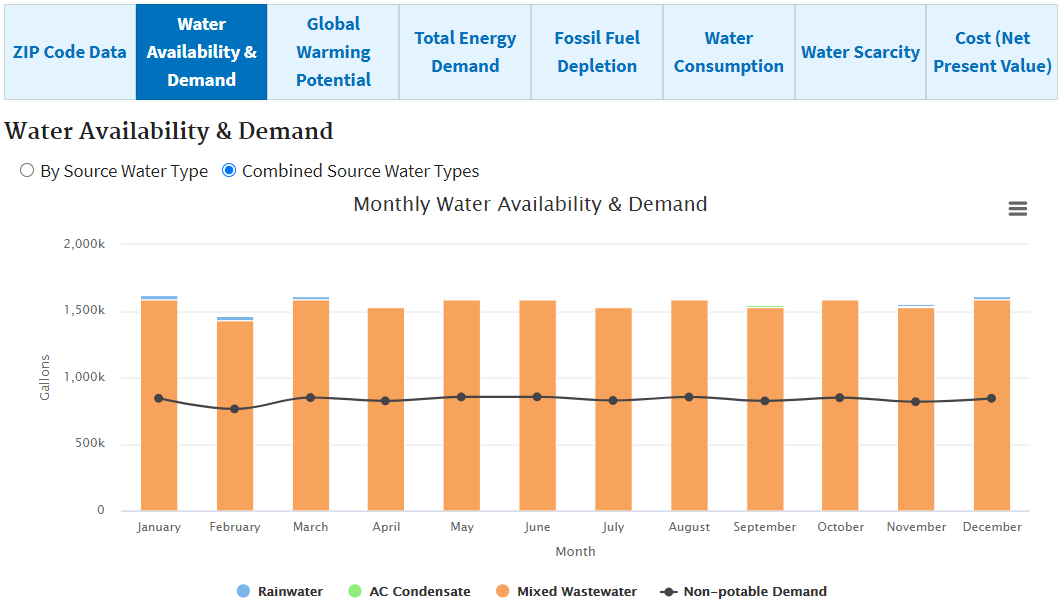
Task: Go to the Total Energy Demand tab
Action: [465, 52]
